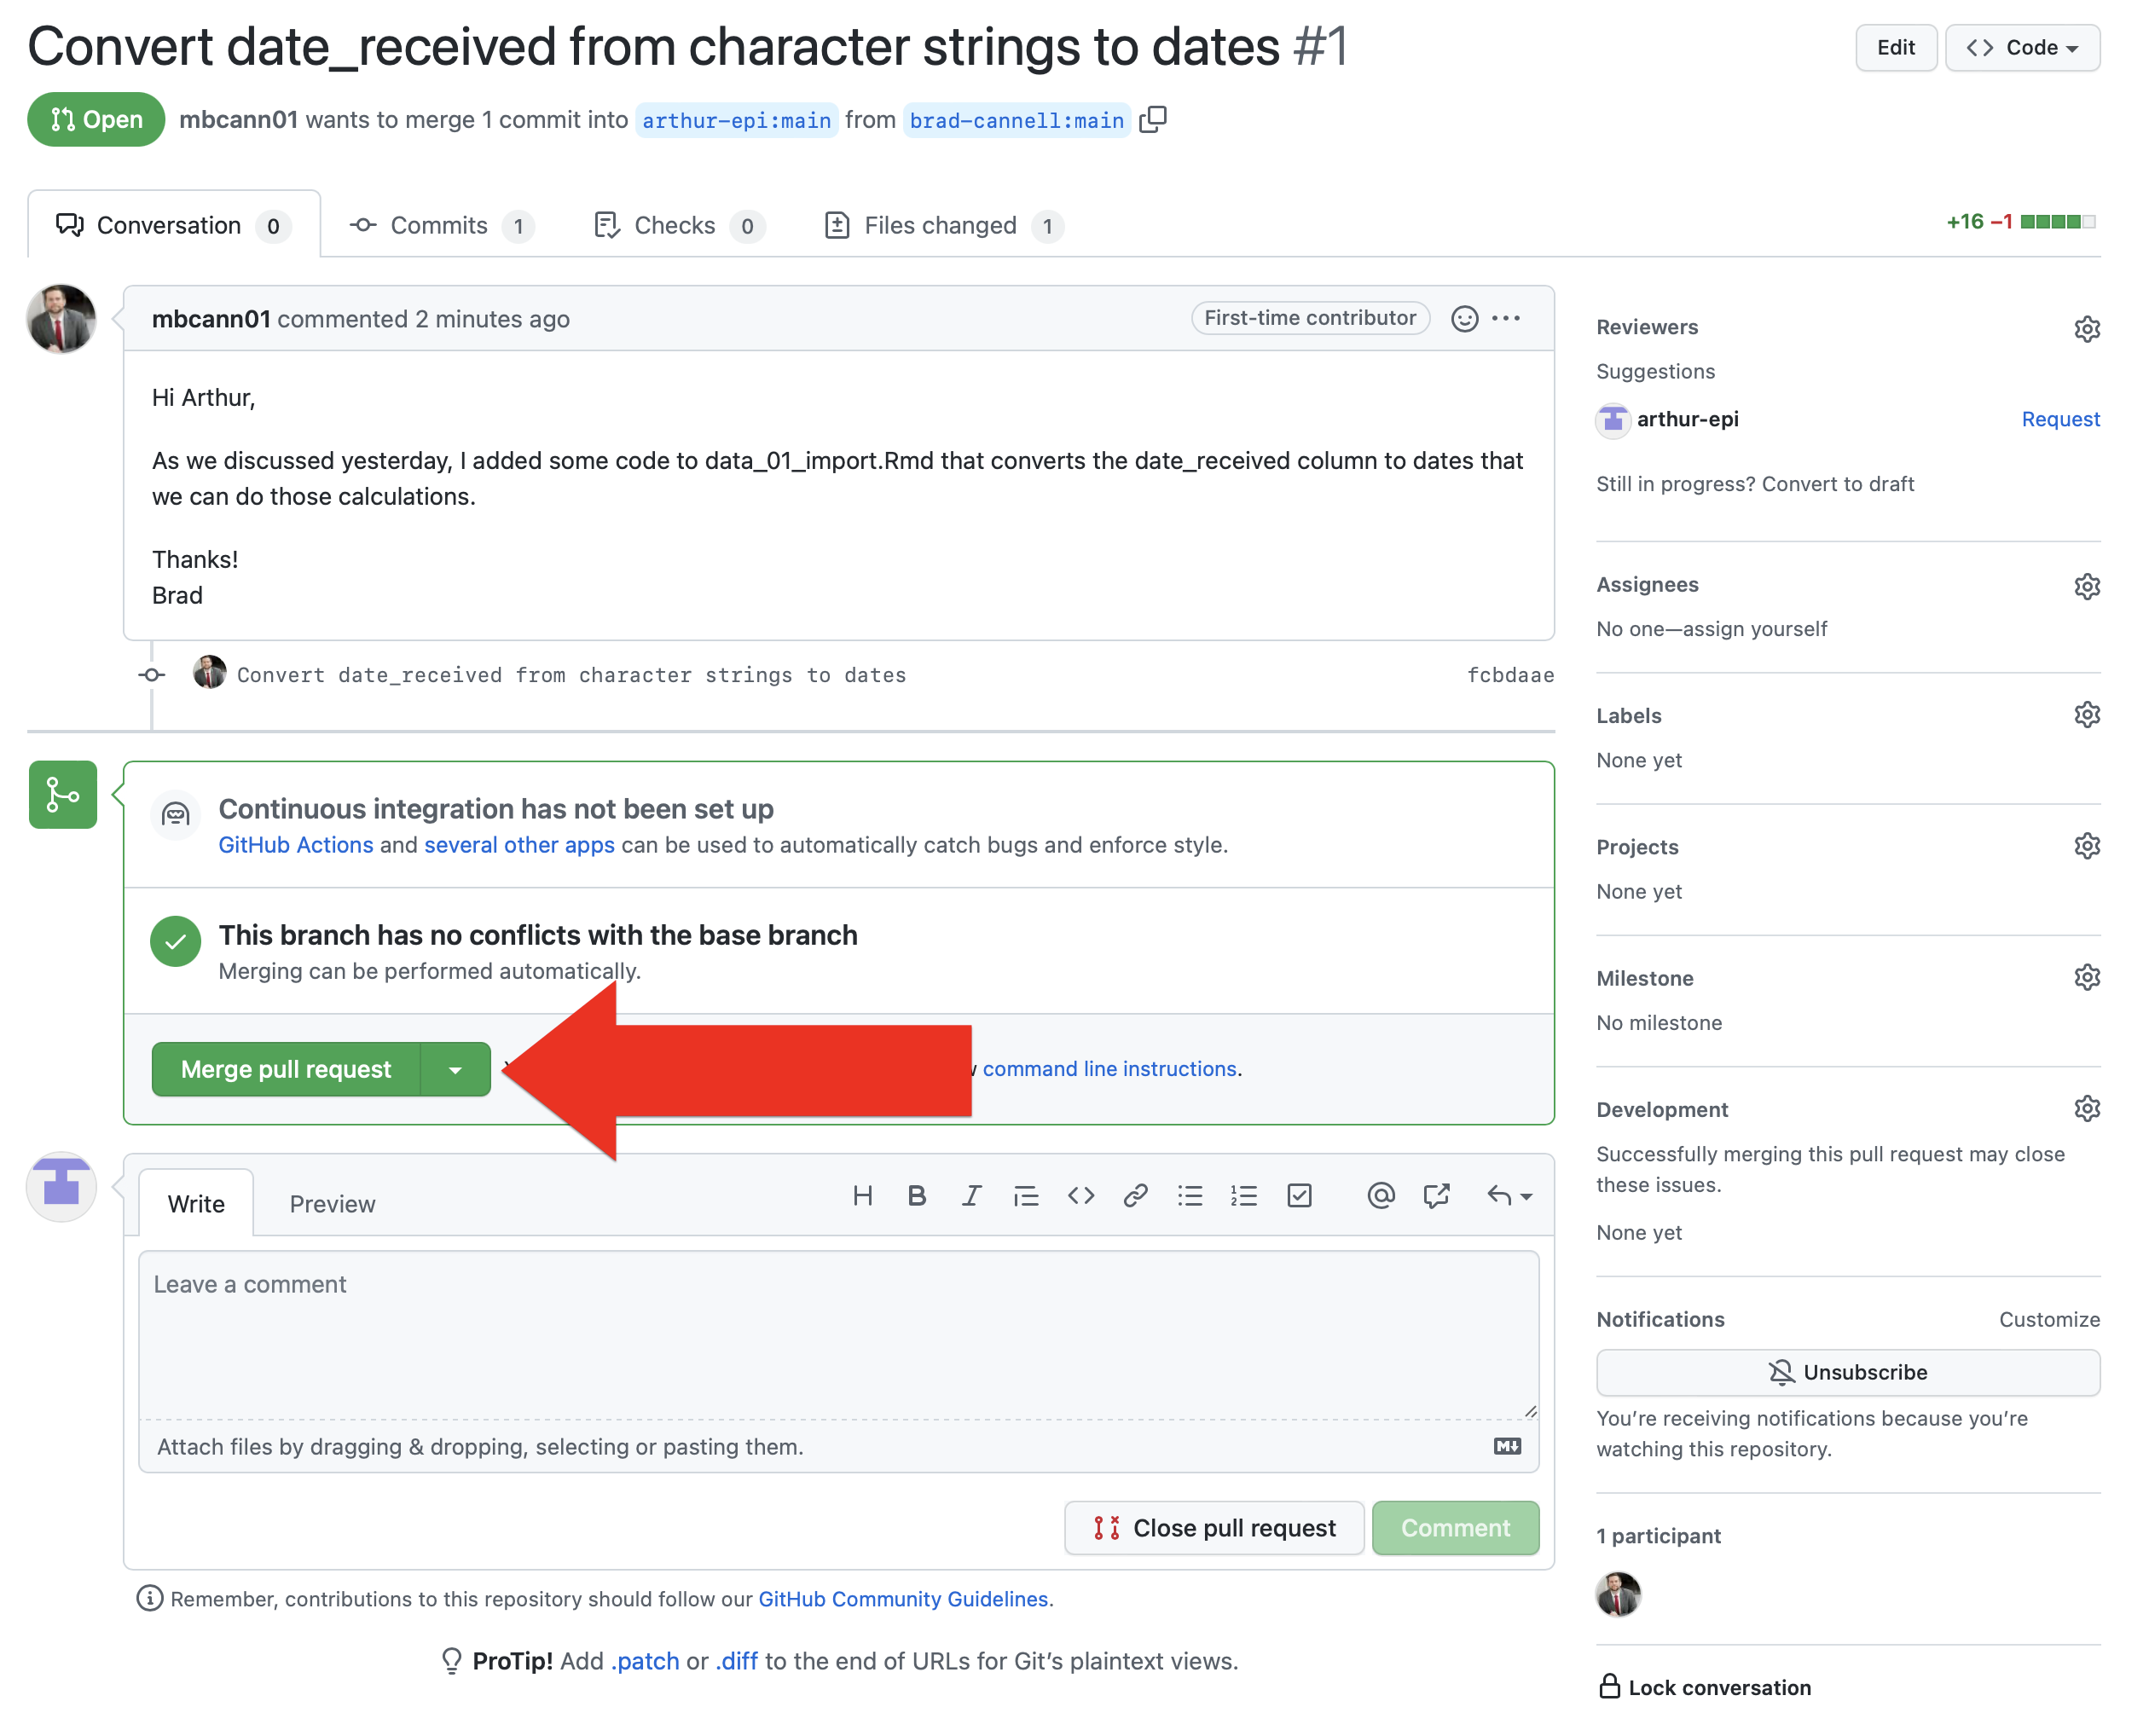Screen dimensions: 2149x1736
Task: Open several other apps link
Action: click(519, 845)
